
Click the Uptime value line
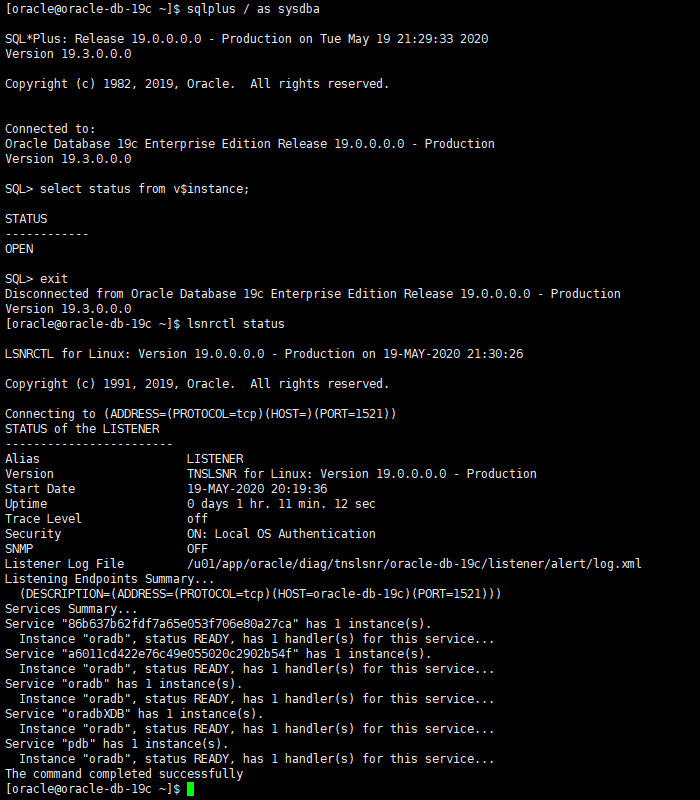click(x=281, y=504)
